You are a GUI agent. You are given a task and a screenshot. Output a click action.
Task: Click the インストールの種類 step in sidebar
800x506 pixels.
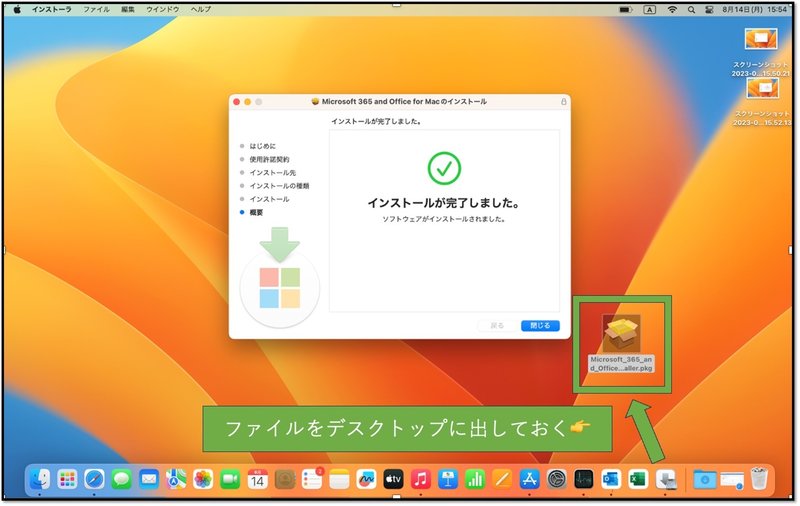[x=279, y=186]
